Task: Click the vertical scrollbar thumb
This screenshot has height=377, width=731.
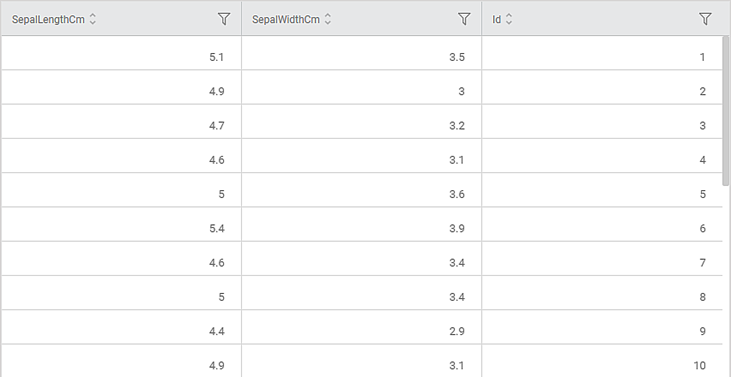Action: 726,111
